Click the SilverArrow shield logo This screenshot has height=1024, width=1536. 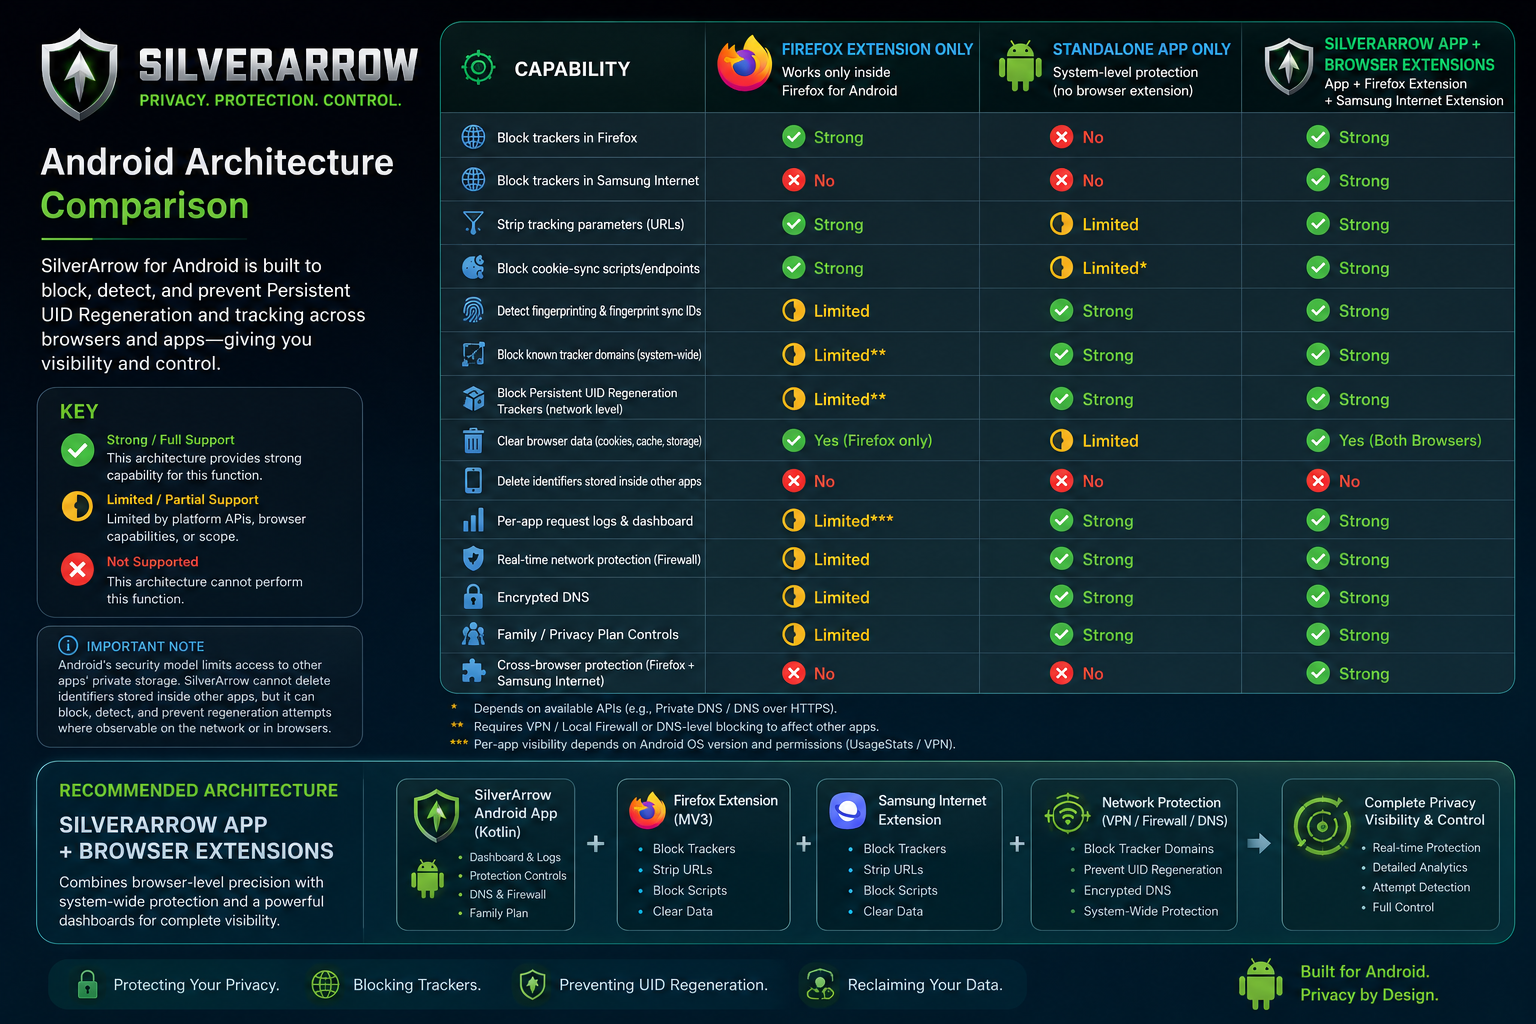[x=80, y=75]
